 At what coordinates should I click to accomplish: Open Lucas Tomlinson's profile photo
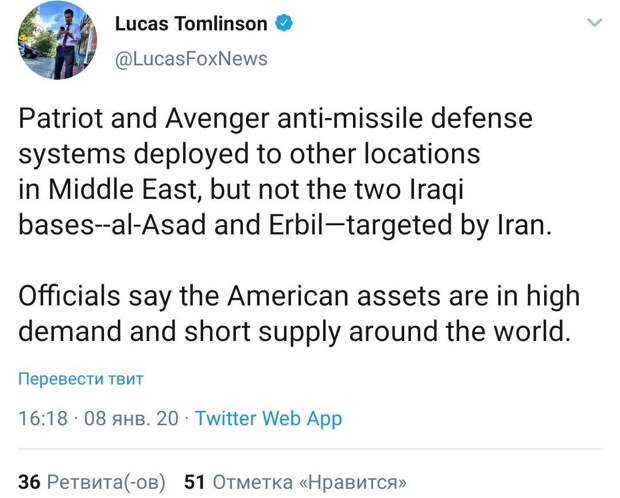click(57, 40)
